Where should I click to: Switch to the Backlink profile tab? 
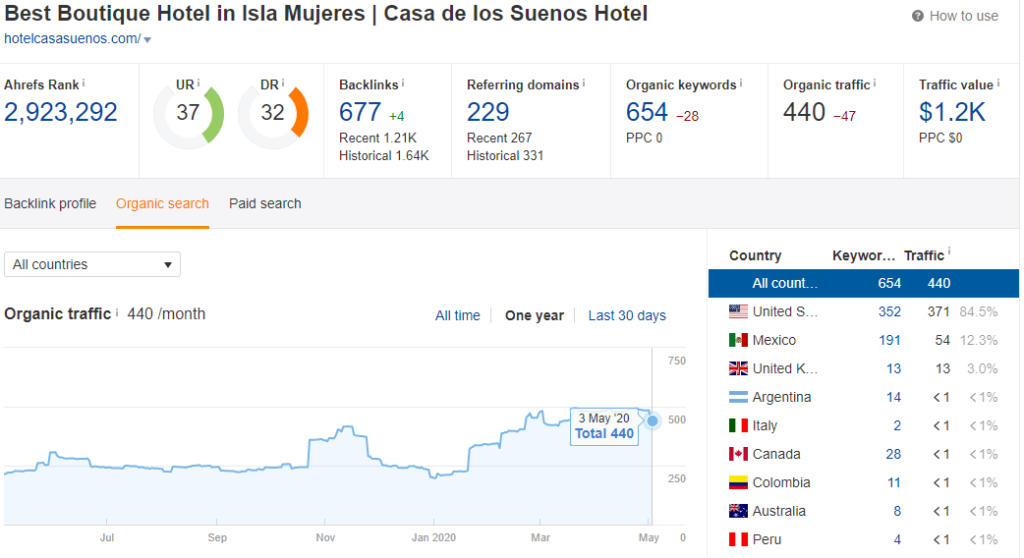pyautogui.click(x=50, y=203)
